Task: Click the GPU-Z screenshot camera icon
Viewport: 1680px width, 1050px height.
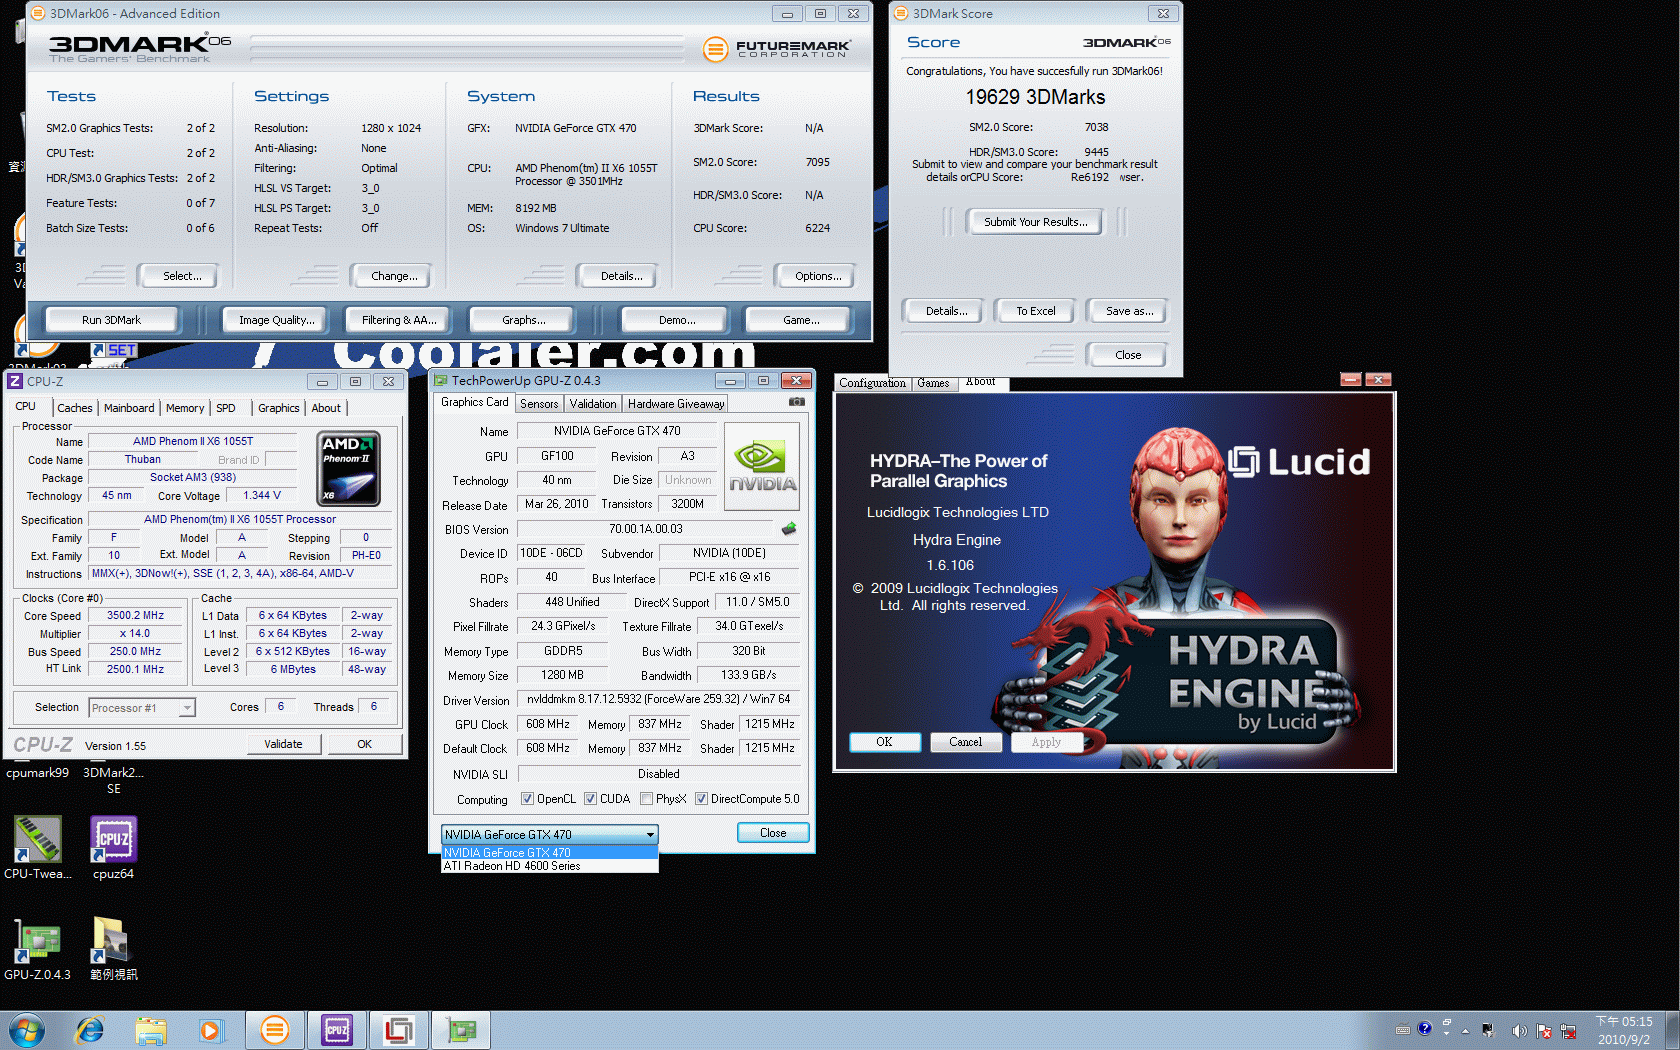Action: click(x=797, y=402)
